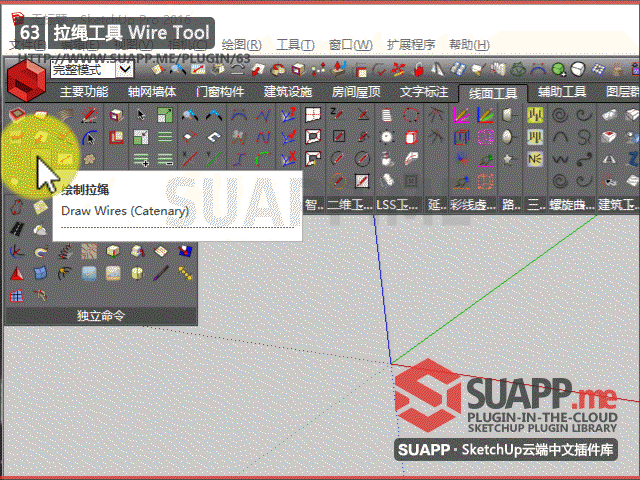Click the green diagonal line icon
The image size is (640, 480).
[x=214, y=159]
